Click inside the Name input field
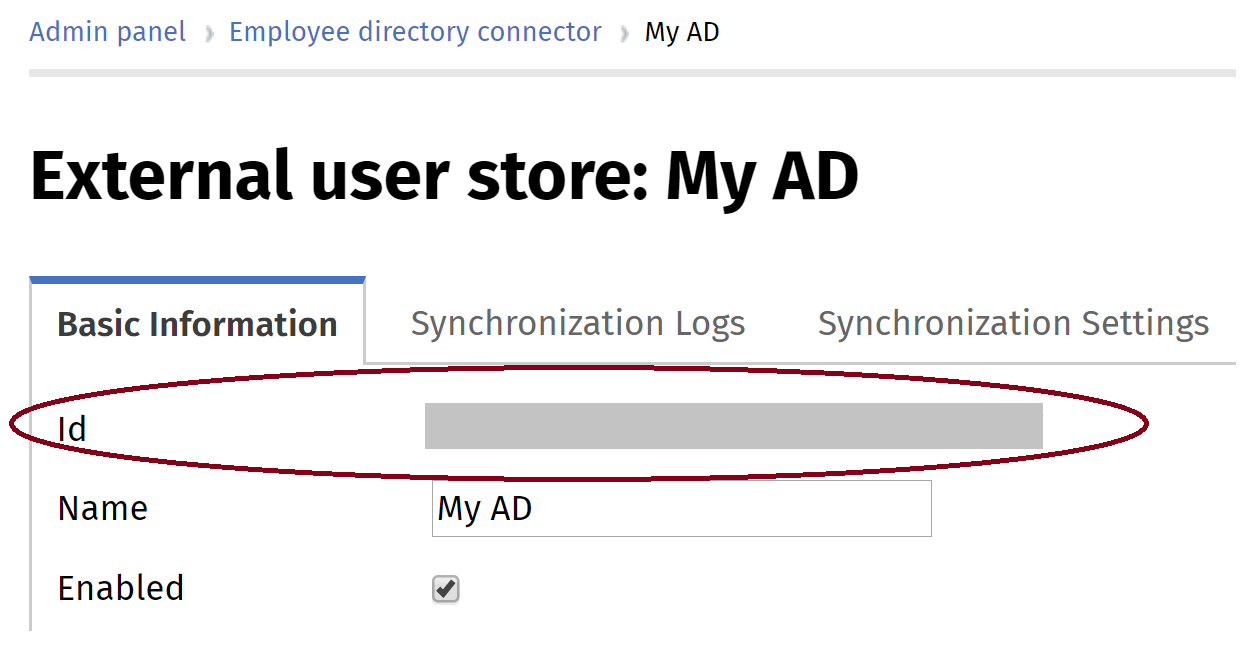 tap(682, 508)
